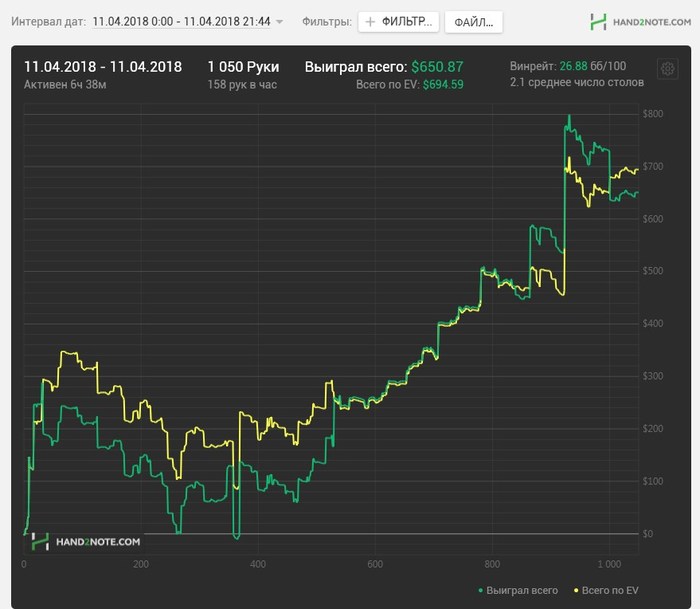Click the green legend dot for 'Выиграл всего'
700x609 pixels.
pos(482,590)
